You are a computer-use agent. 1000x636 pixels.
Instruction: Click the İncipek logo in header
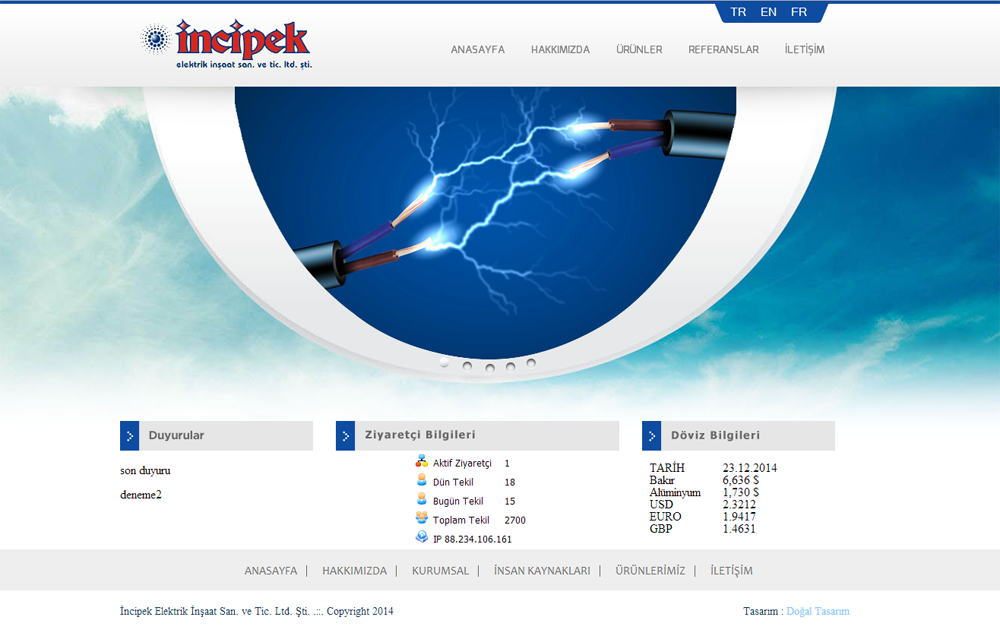click(x=226, y=44)
